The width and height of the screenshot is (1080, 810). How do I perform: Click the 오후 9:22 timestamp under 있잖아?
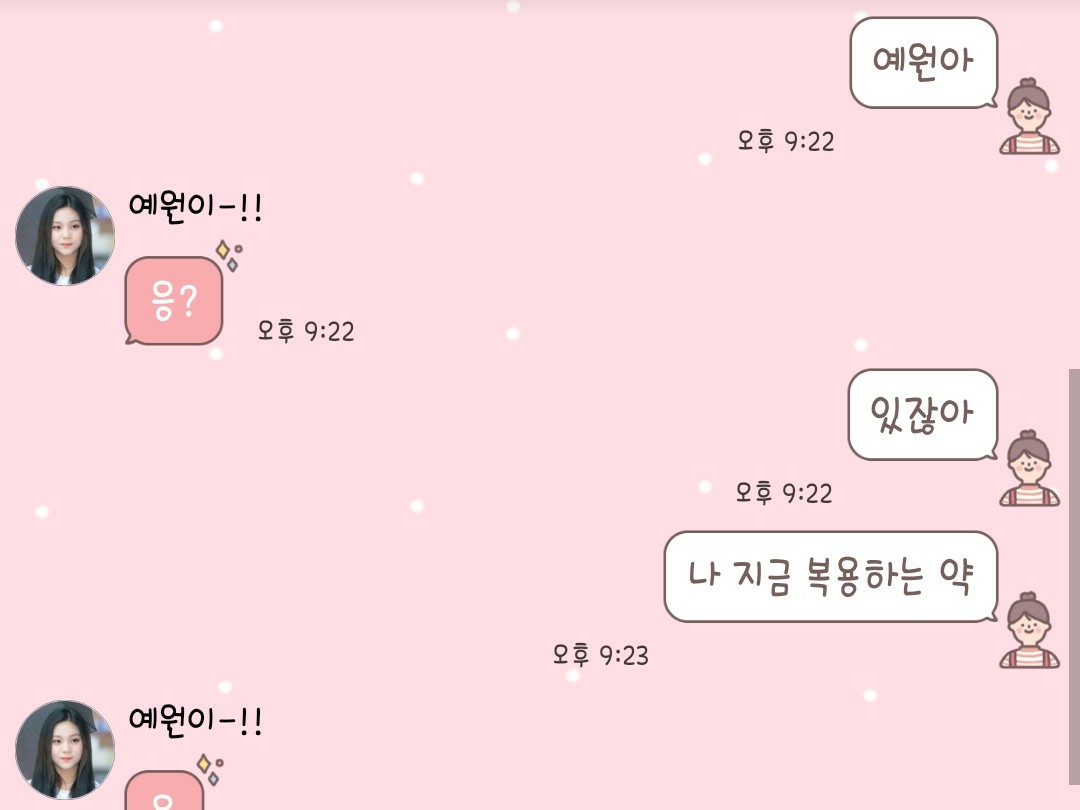click(784, 493)
